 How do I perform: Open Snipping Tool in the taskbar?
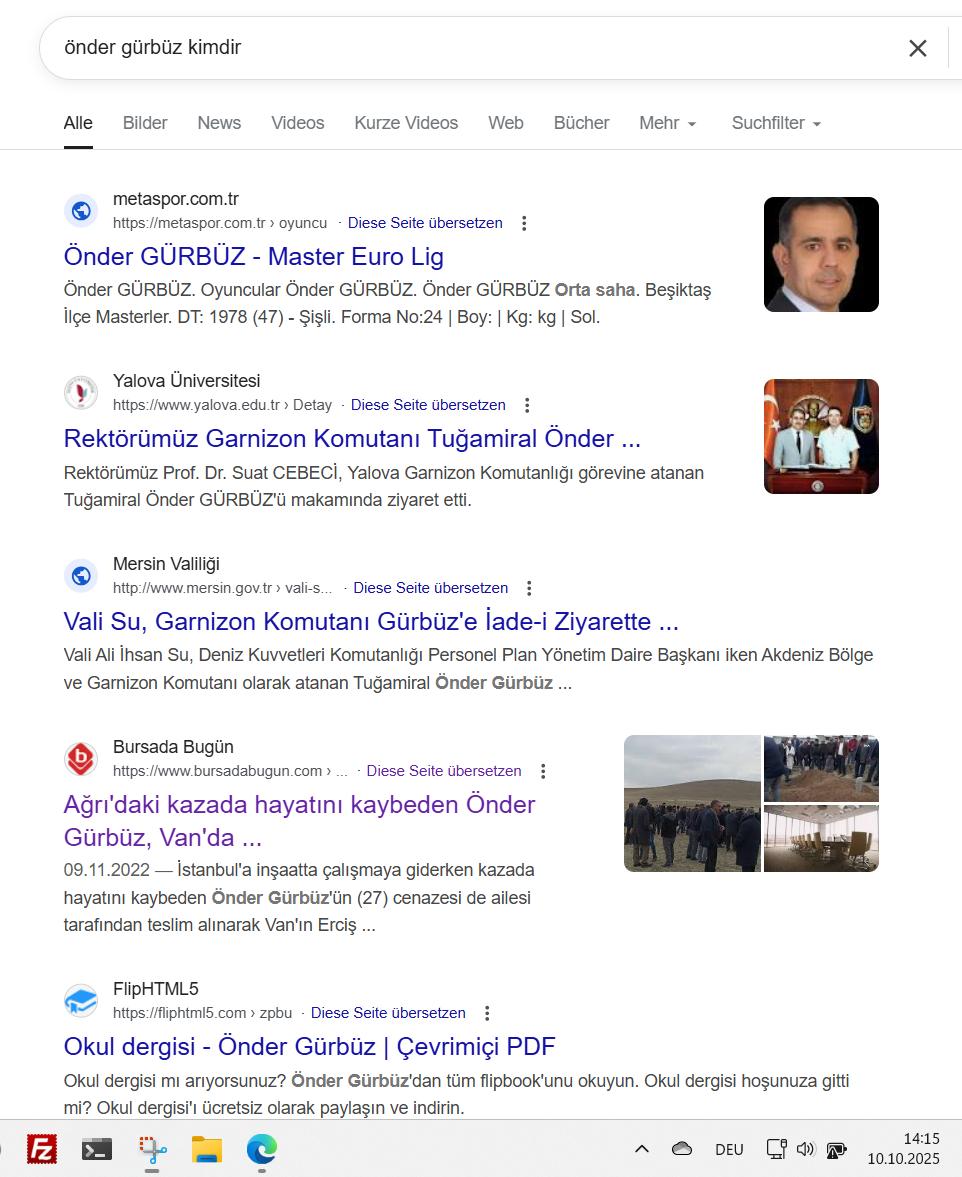tap(152, 1149)
